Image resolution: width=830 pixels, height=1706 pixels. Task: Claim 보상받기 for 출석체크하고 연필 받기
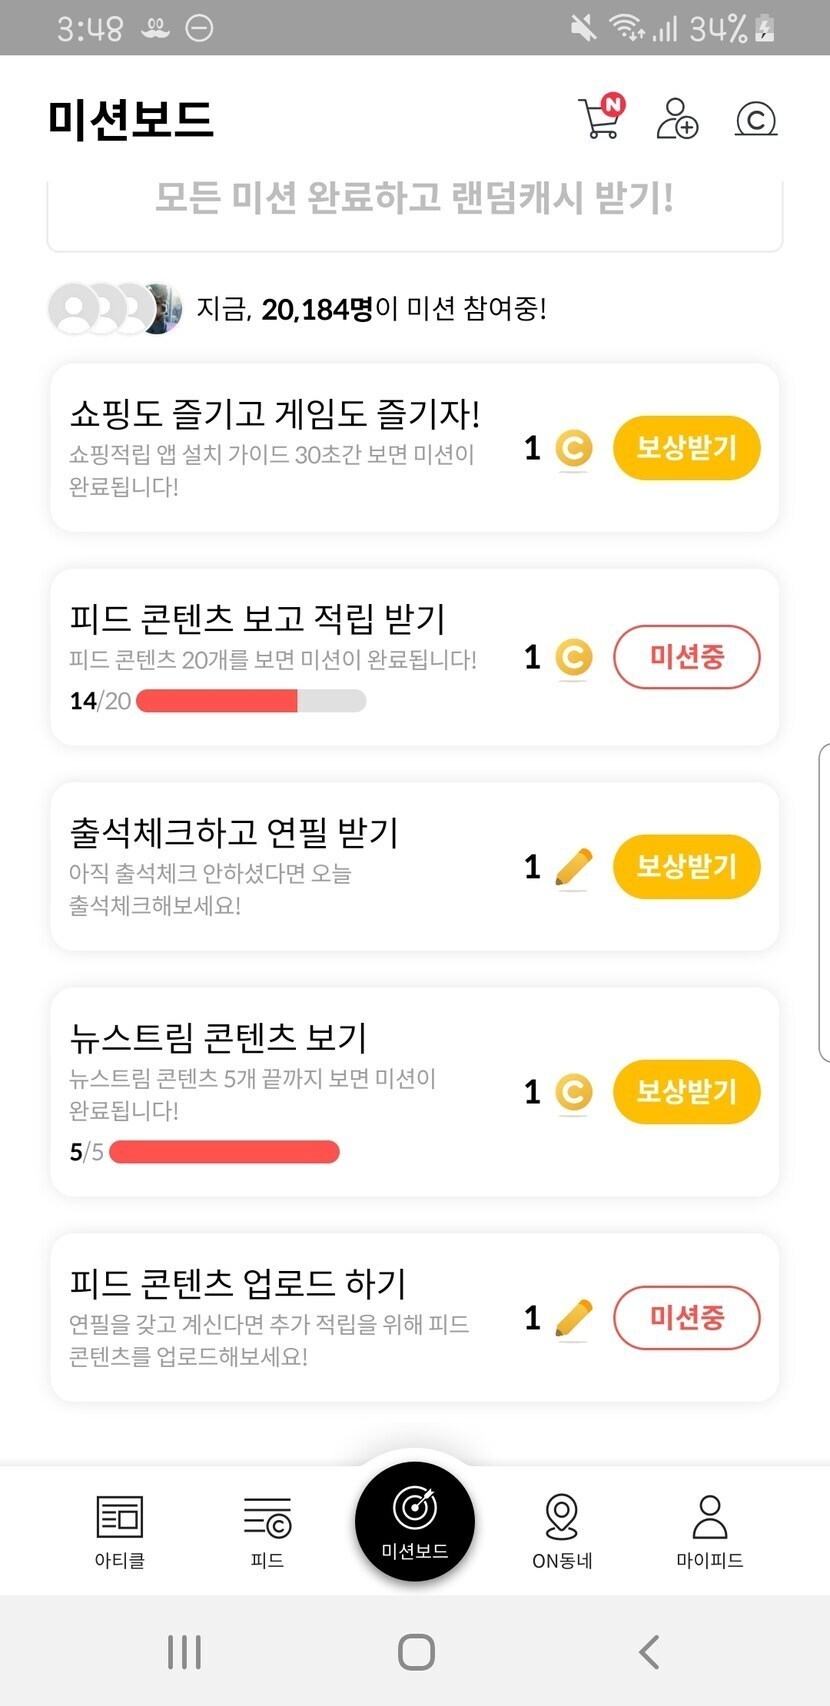(686, 866)
